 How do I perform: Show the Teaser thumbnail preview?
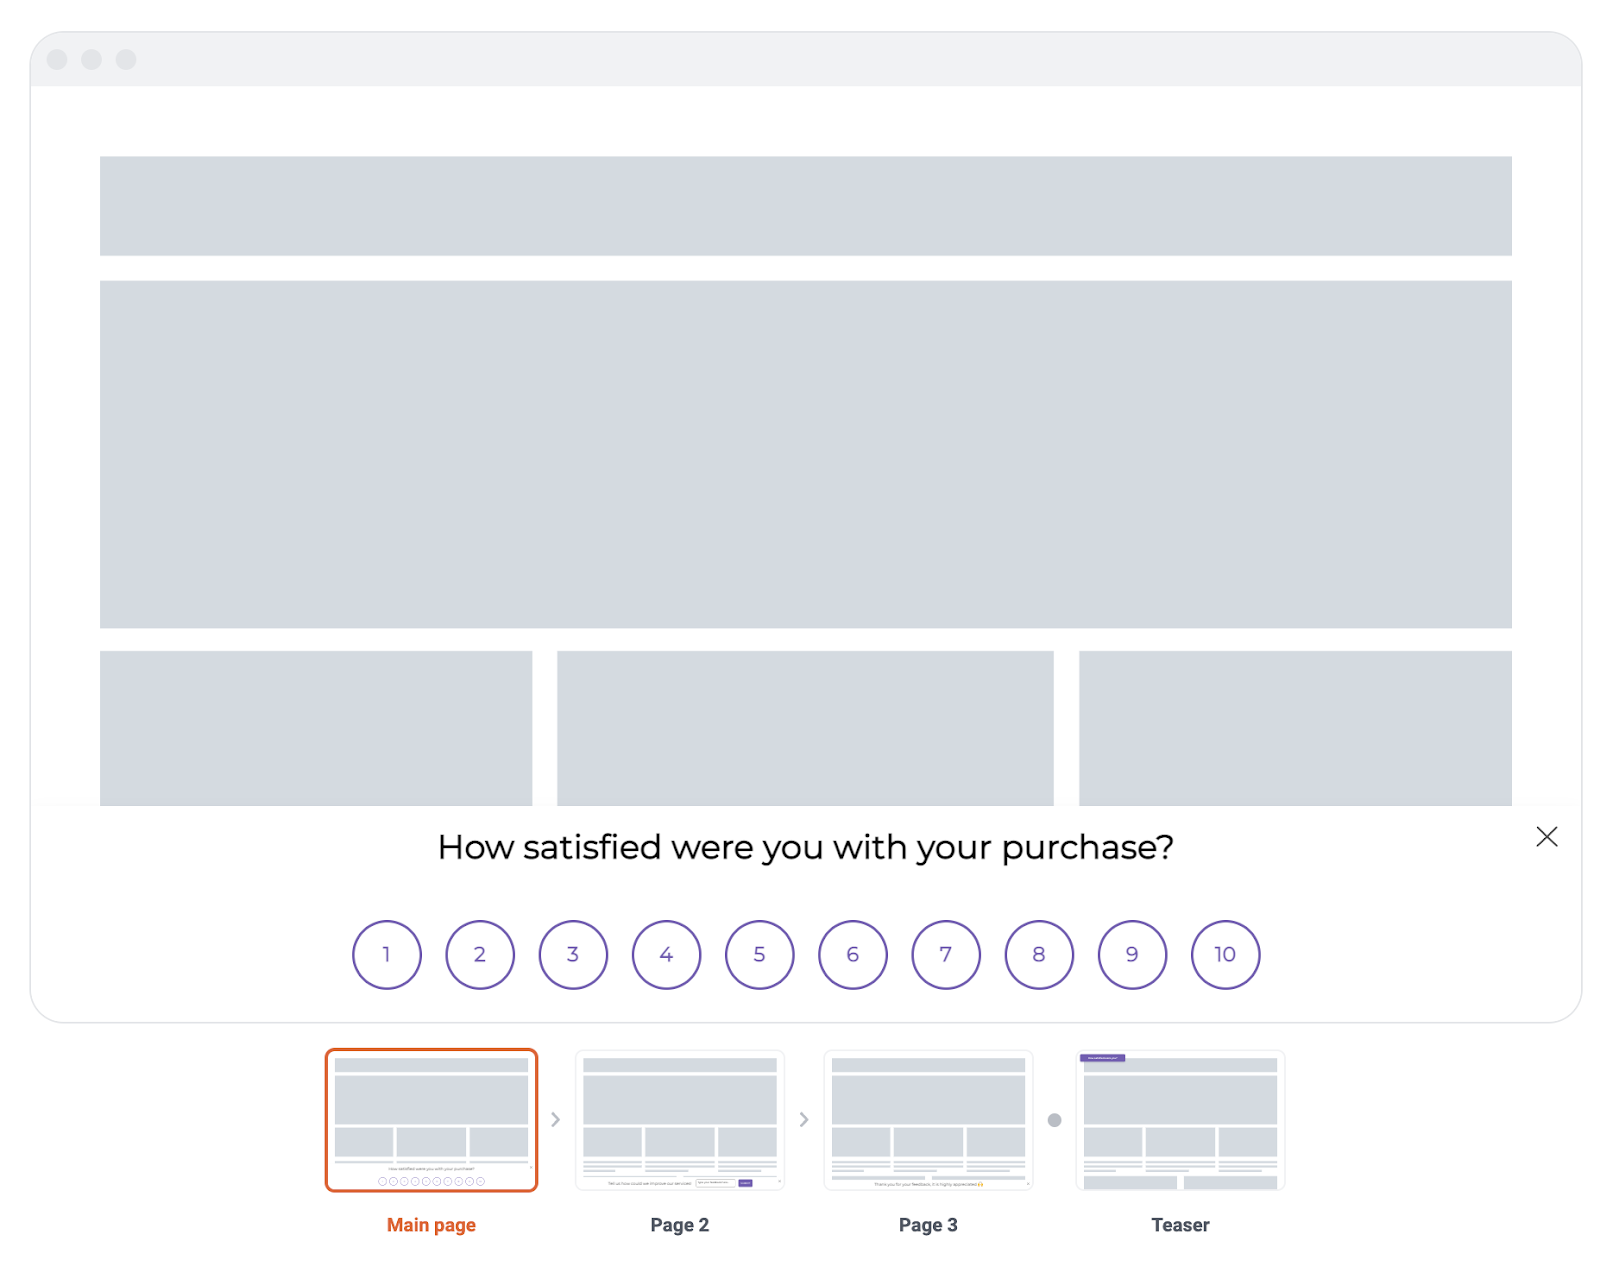pos(1180,1120)
